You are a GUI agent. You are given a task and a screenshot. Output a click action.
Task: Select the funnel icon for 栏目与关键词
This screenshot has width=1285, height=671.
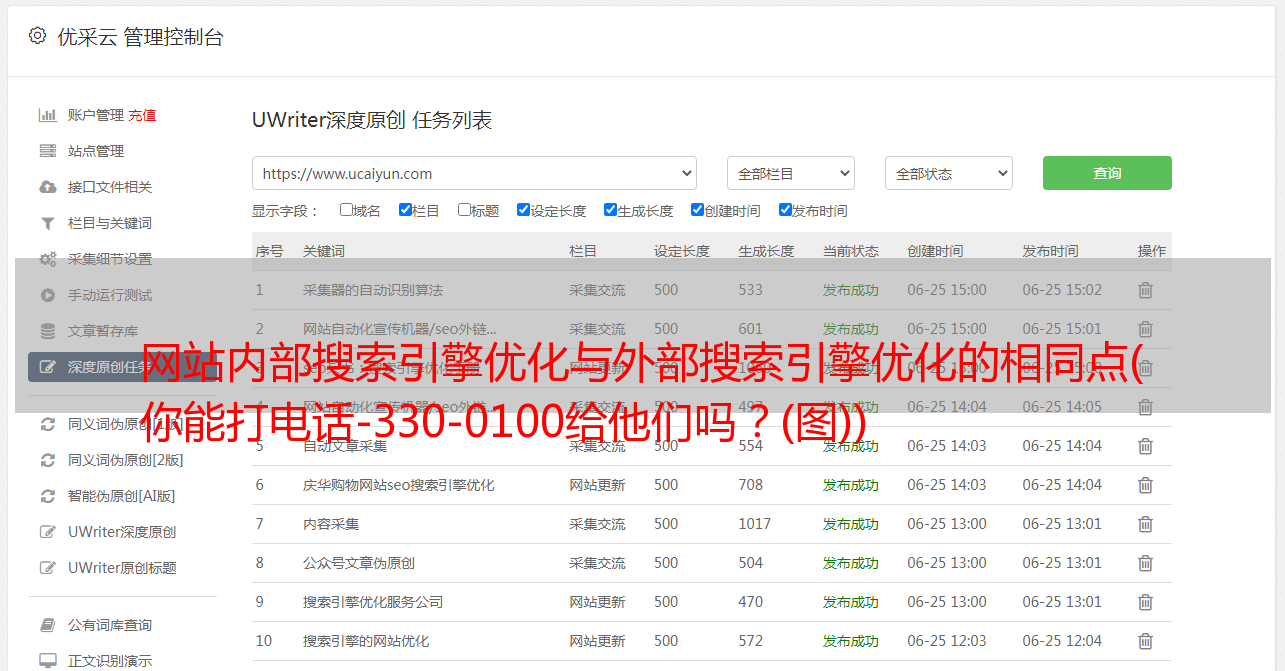(47, 223)
